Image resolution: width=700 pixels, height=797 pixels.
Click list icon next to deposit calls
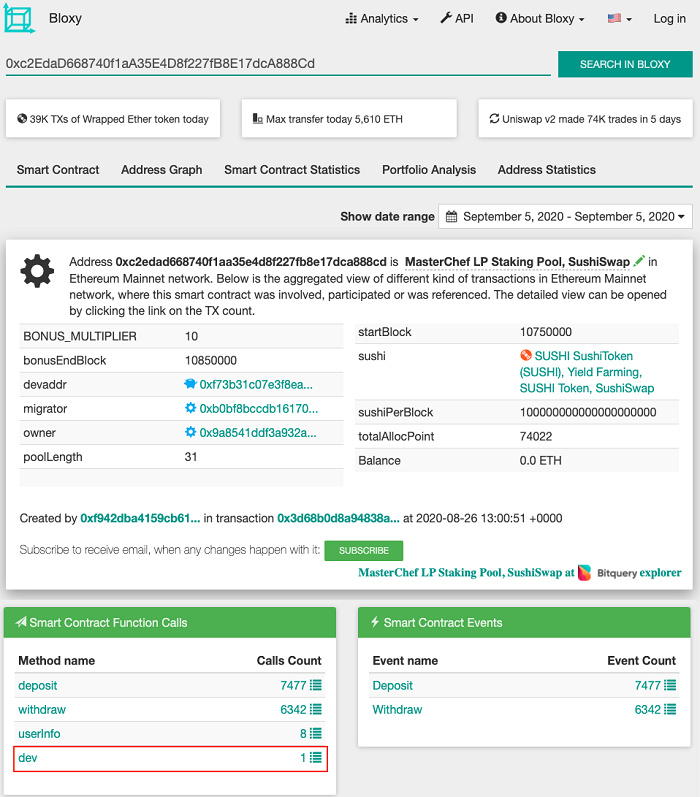coord(316,685)
